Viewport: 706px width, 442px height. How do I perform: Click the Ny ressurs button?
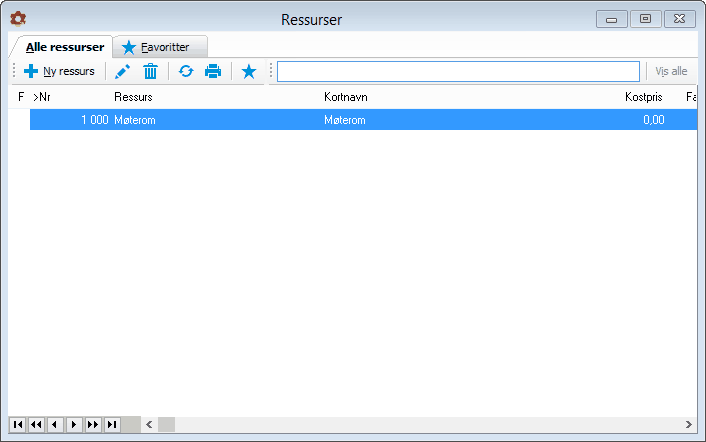click(x=59, y=71)
